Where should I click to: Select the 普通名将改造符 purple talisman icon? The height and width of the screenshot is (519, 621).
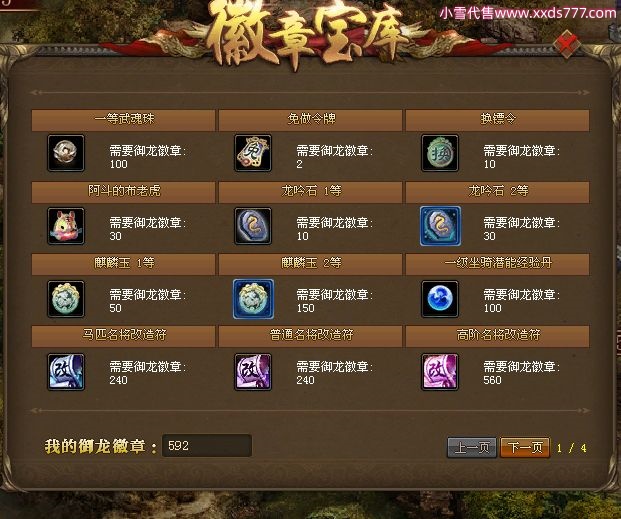tap(253, 372)
